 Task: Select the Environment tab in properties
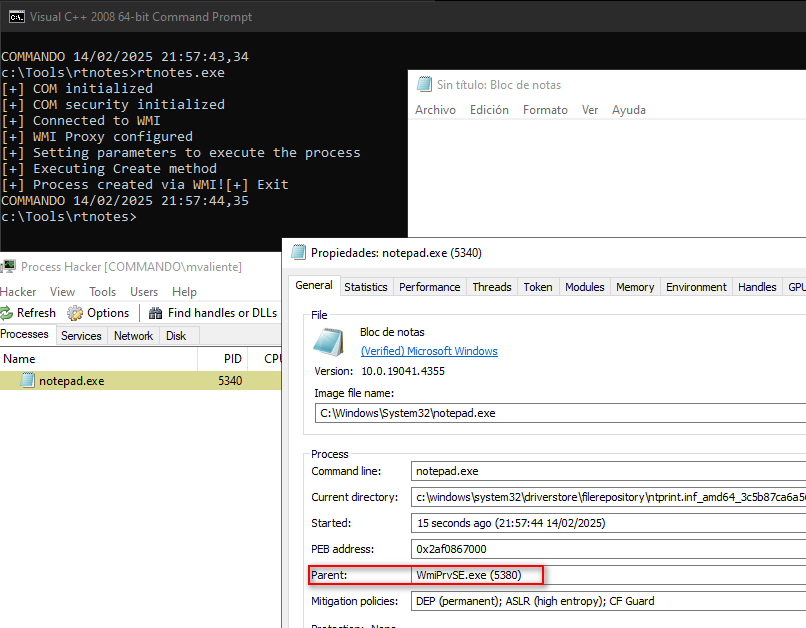(697, 287)
